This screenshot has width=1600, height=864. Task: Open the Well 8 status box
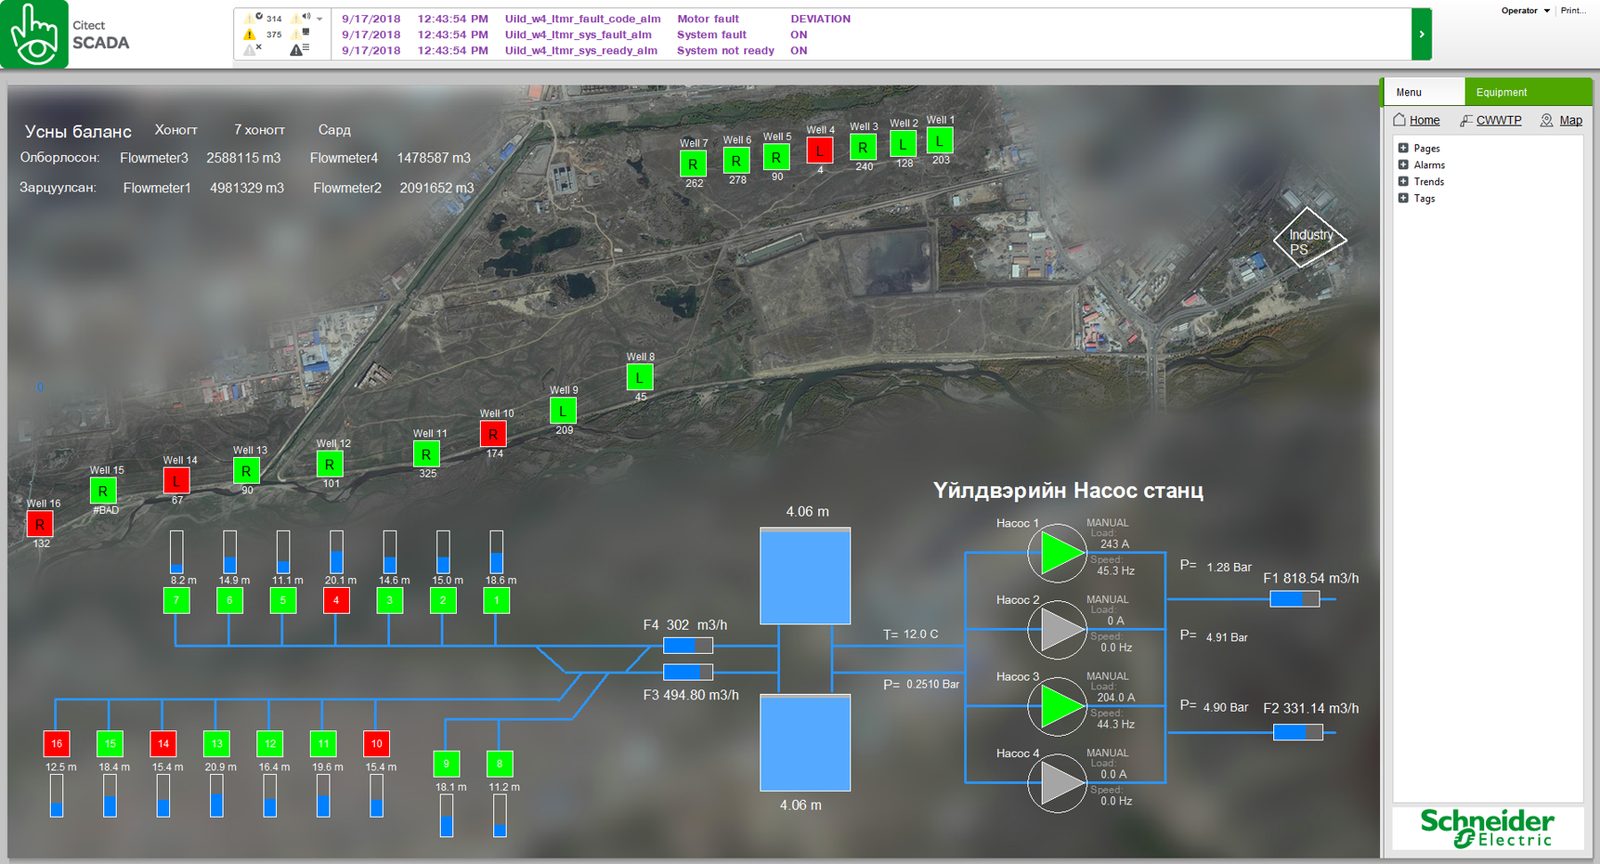click(x=640, y=378)
